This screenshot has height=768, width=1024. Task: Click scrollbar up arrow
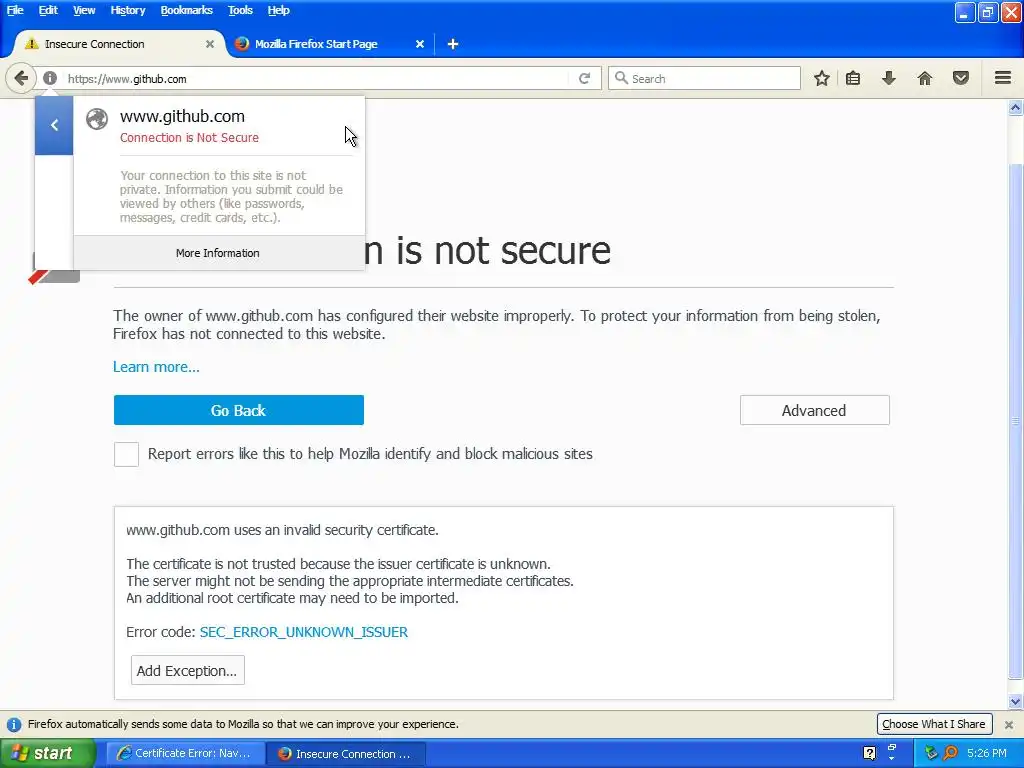1016,107
